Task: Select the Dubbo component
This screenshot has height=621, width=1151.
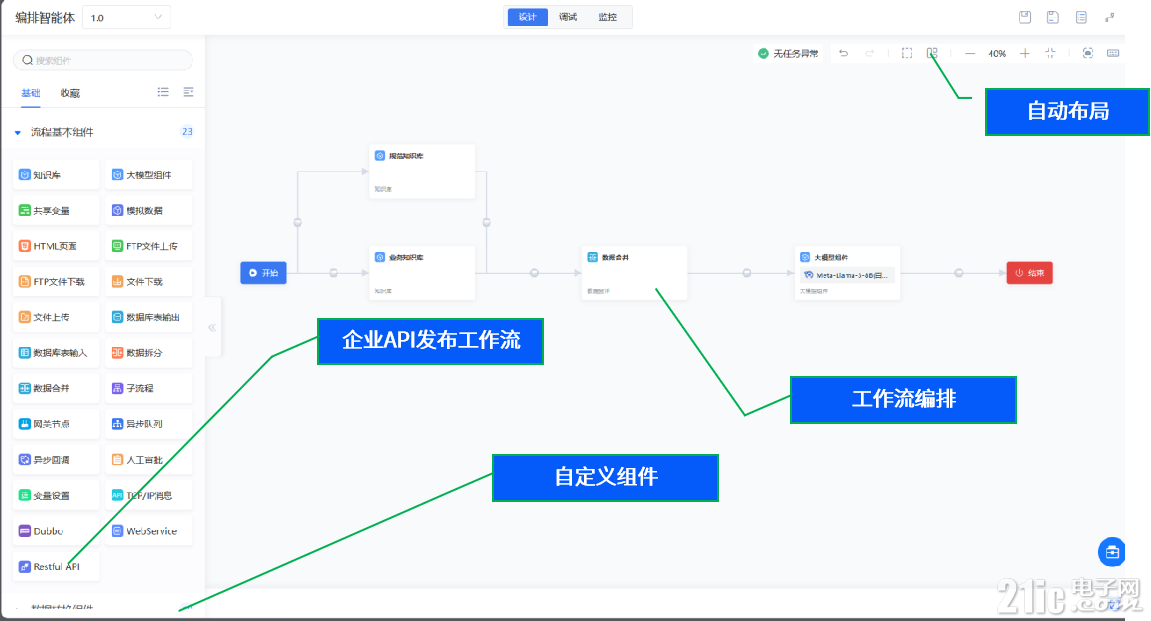Action: pyautogui.click(x=56, y=531)
